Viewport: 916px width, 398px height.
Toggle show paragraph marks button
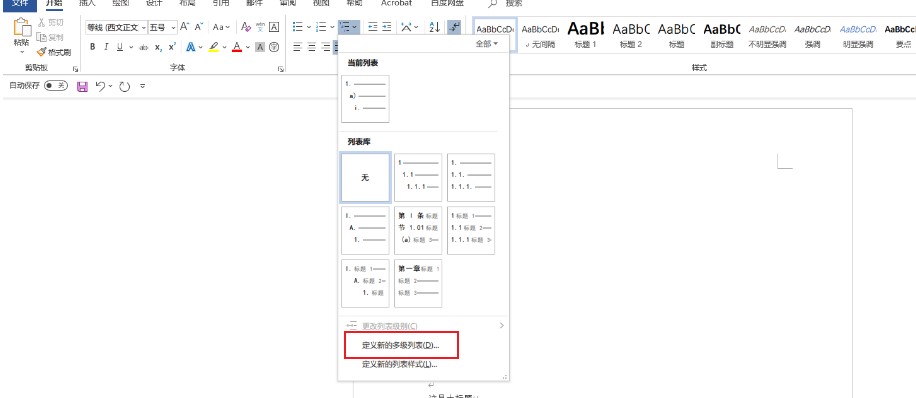[454, 27]
